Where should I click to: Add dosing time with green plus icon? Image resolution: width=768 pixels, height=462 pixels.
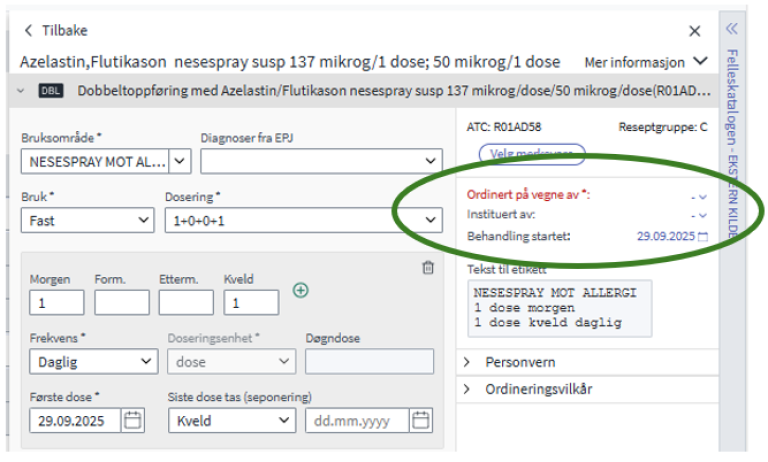(x=300, y=290)
